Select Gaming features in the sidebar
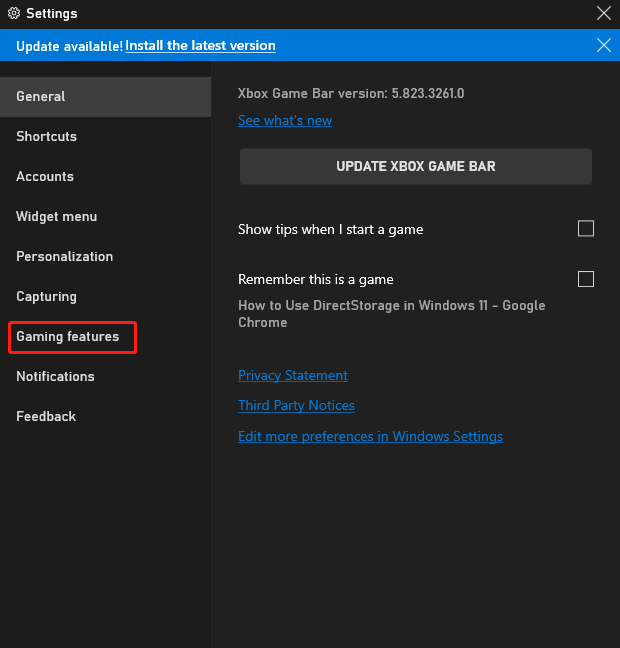 (68, 337)
